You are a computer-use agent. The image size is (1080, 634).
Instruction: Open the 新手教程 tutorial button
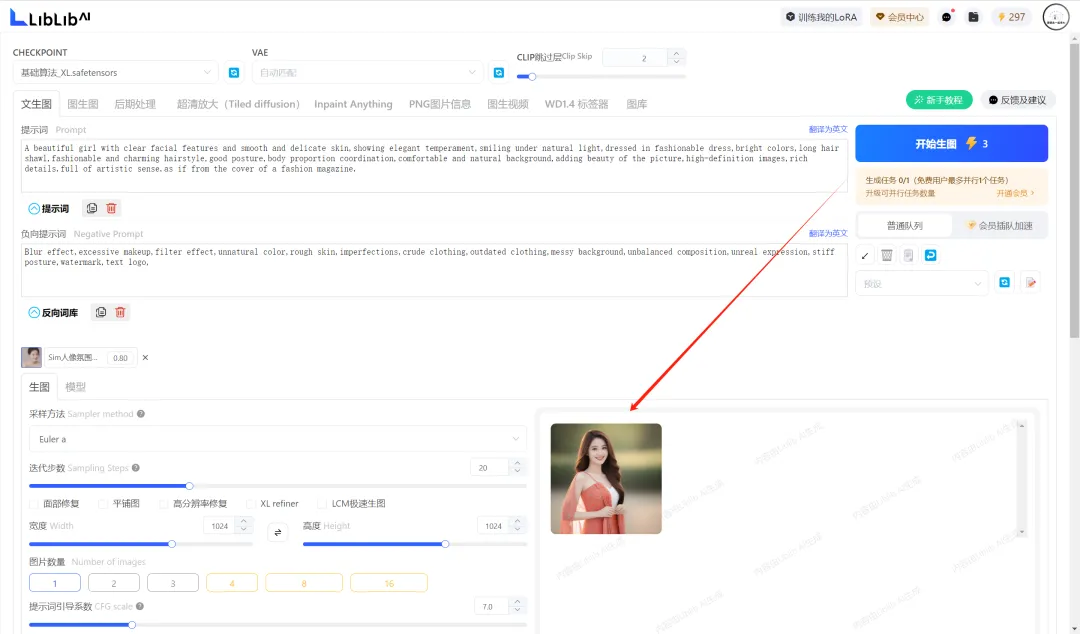tap(939, 100)
